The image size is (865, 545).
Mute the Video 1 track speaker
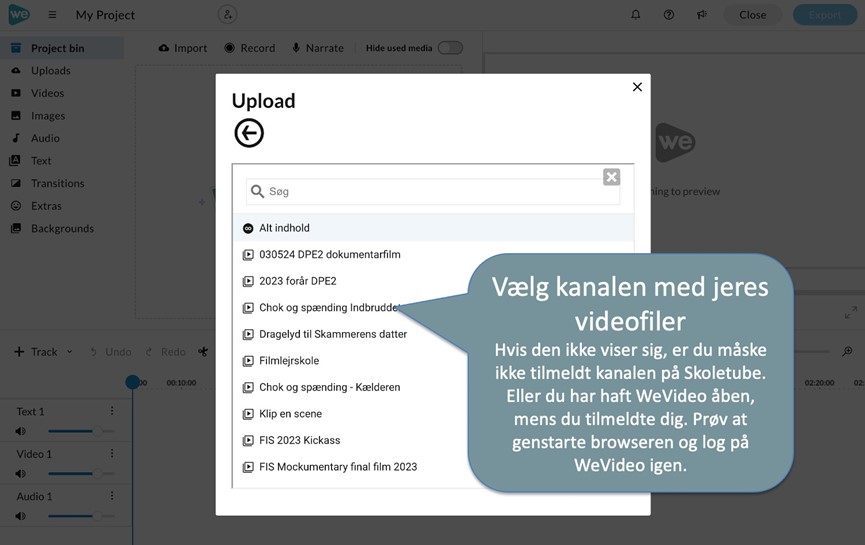tap(20, 473)
